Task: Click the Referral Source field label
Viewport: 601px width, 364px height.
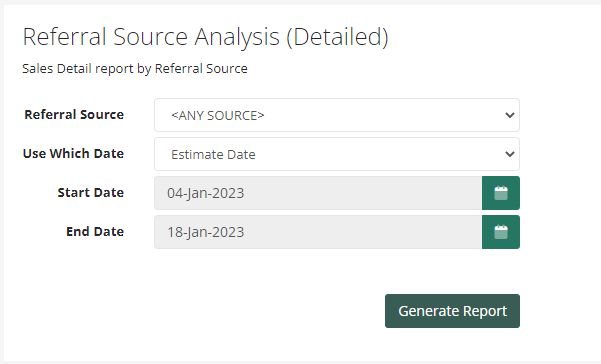Action: [x=74, y=115]
